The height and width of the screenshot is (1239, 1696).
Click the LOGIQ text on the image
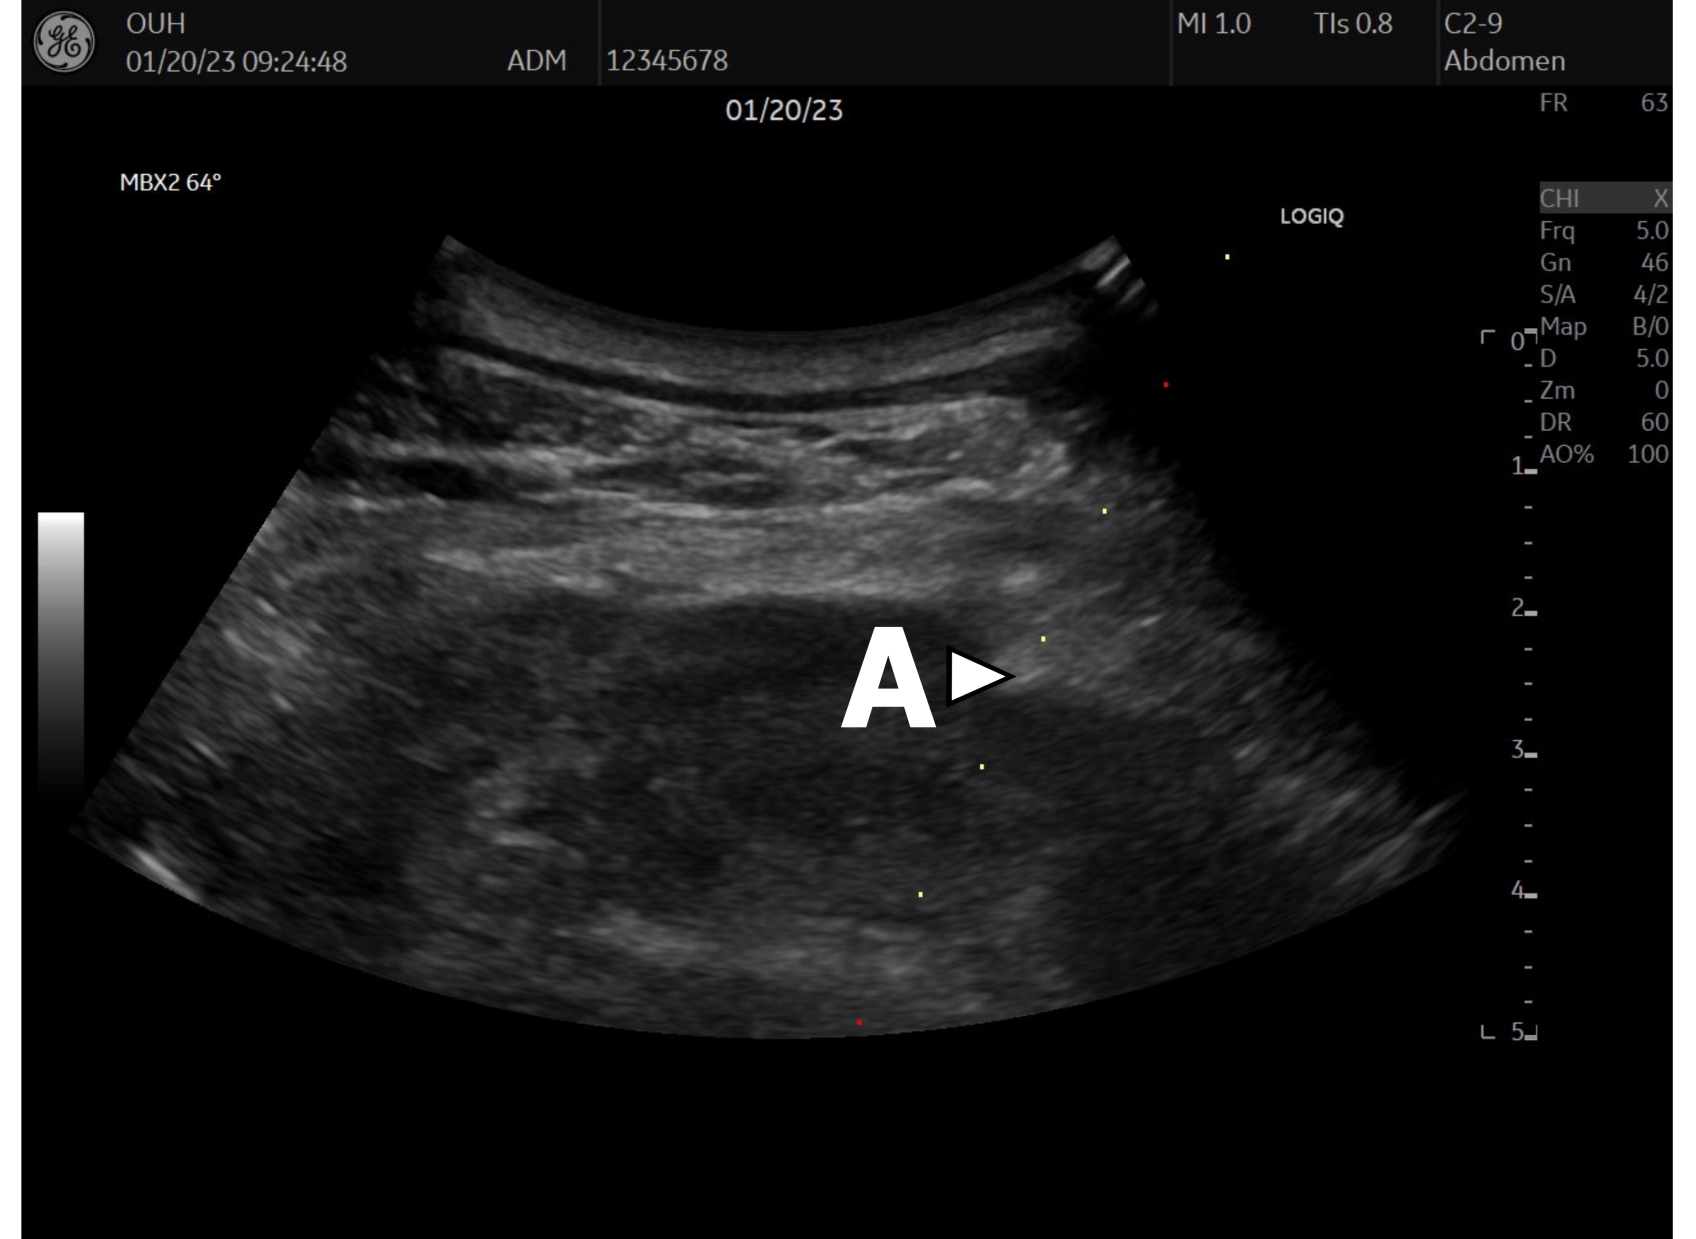[1312, 216]
